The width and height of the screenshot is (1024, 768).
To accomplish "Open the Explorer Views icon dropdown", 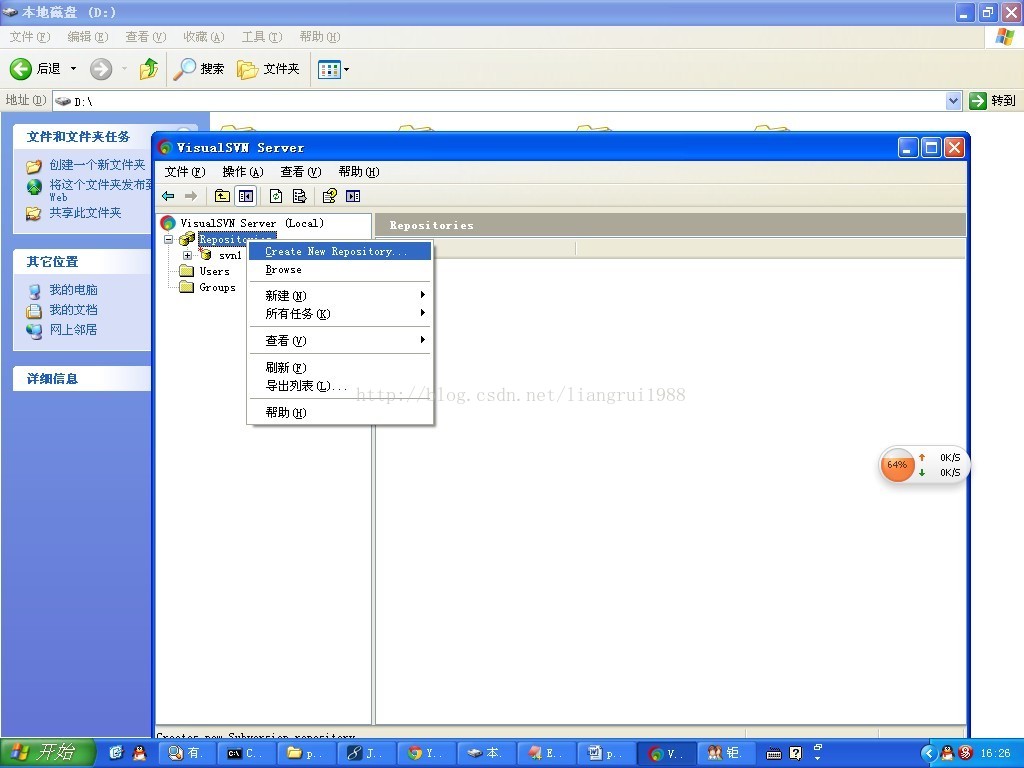I will pos(333,69).
